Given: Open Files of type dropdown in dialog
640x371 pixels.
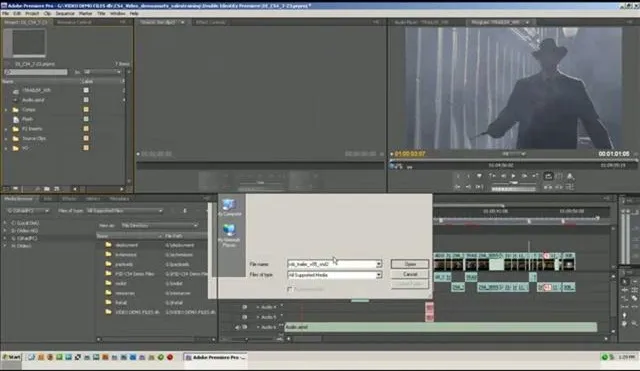Looking at the screenshot, I should point(334,275).
